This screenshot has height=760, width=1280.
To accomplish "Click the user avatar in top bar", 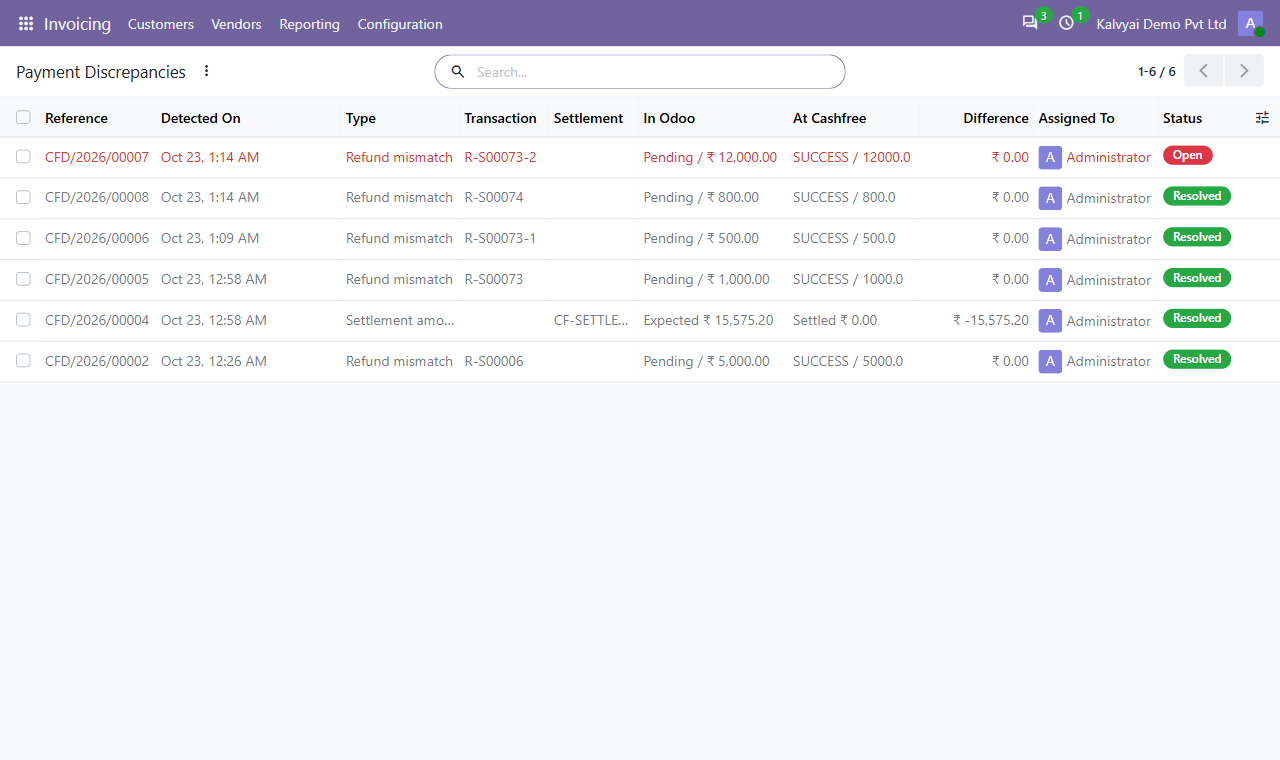I will tap(1250, 23).
